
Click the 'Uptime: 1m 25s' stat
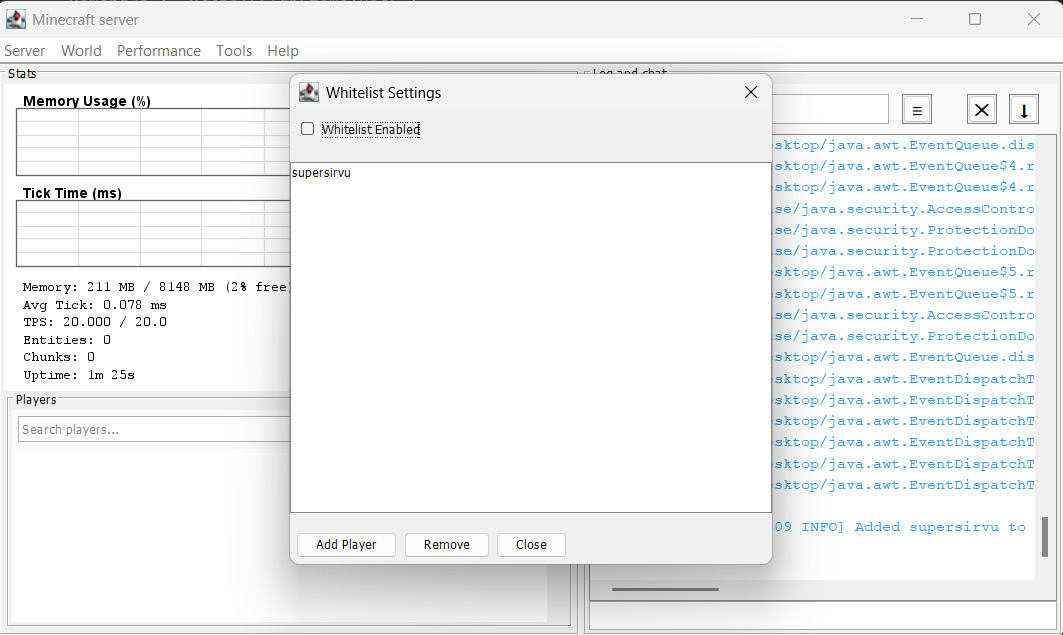(79, 375)
